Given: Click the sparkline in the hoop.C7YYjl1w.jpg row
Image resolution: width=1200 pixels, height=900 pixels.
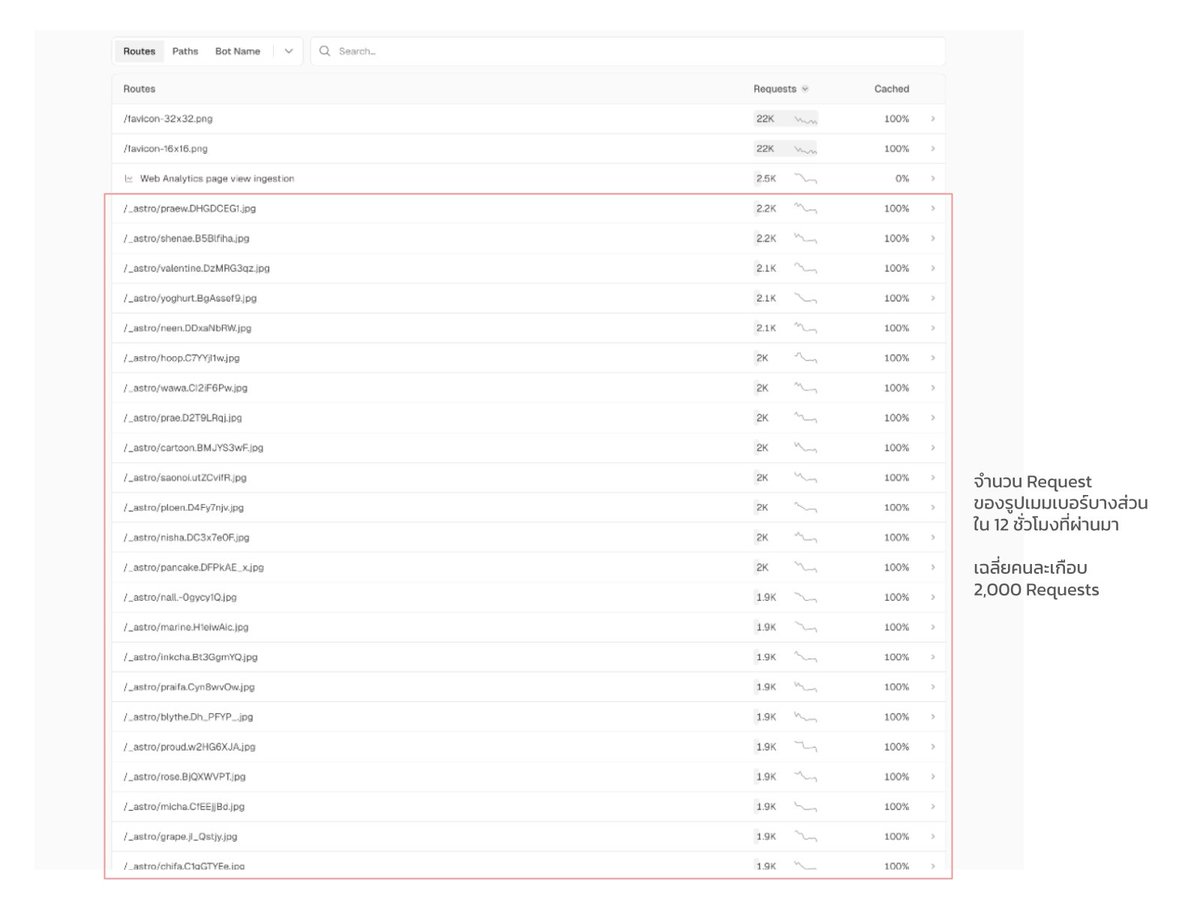Looking at the screenshot, I should 806,358.
